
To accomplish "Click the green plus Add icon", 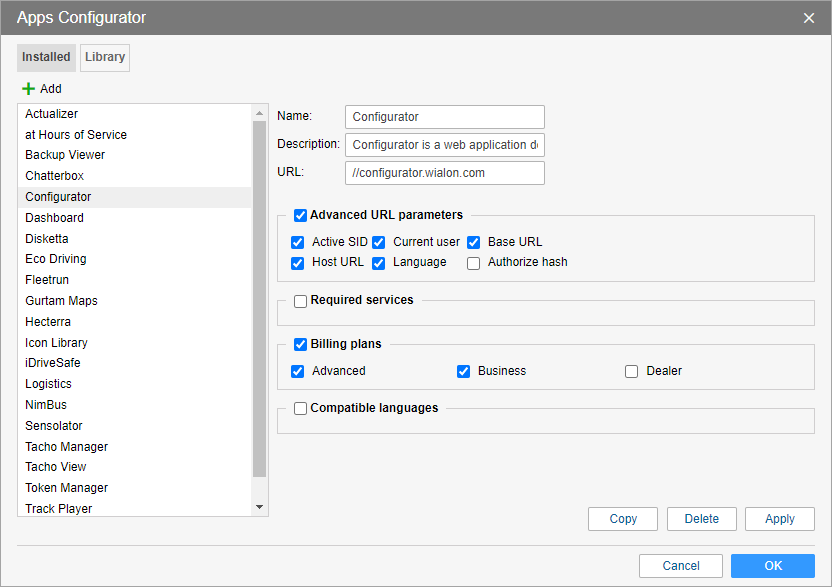I will click(x=28, y=89).
